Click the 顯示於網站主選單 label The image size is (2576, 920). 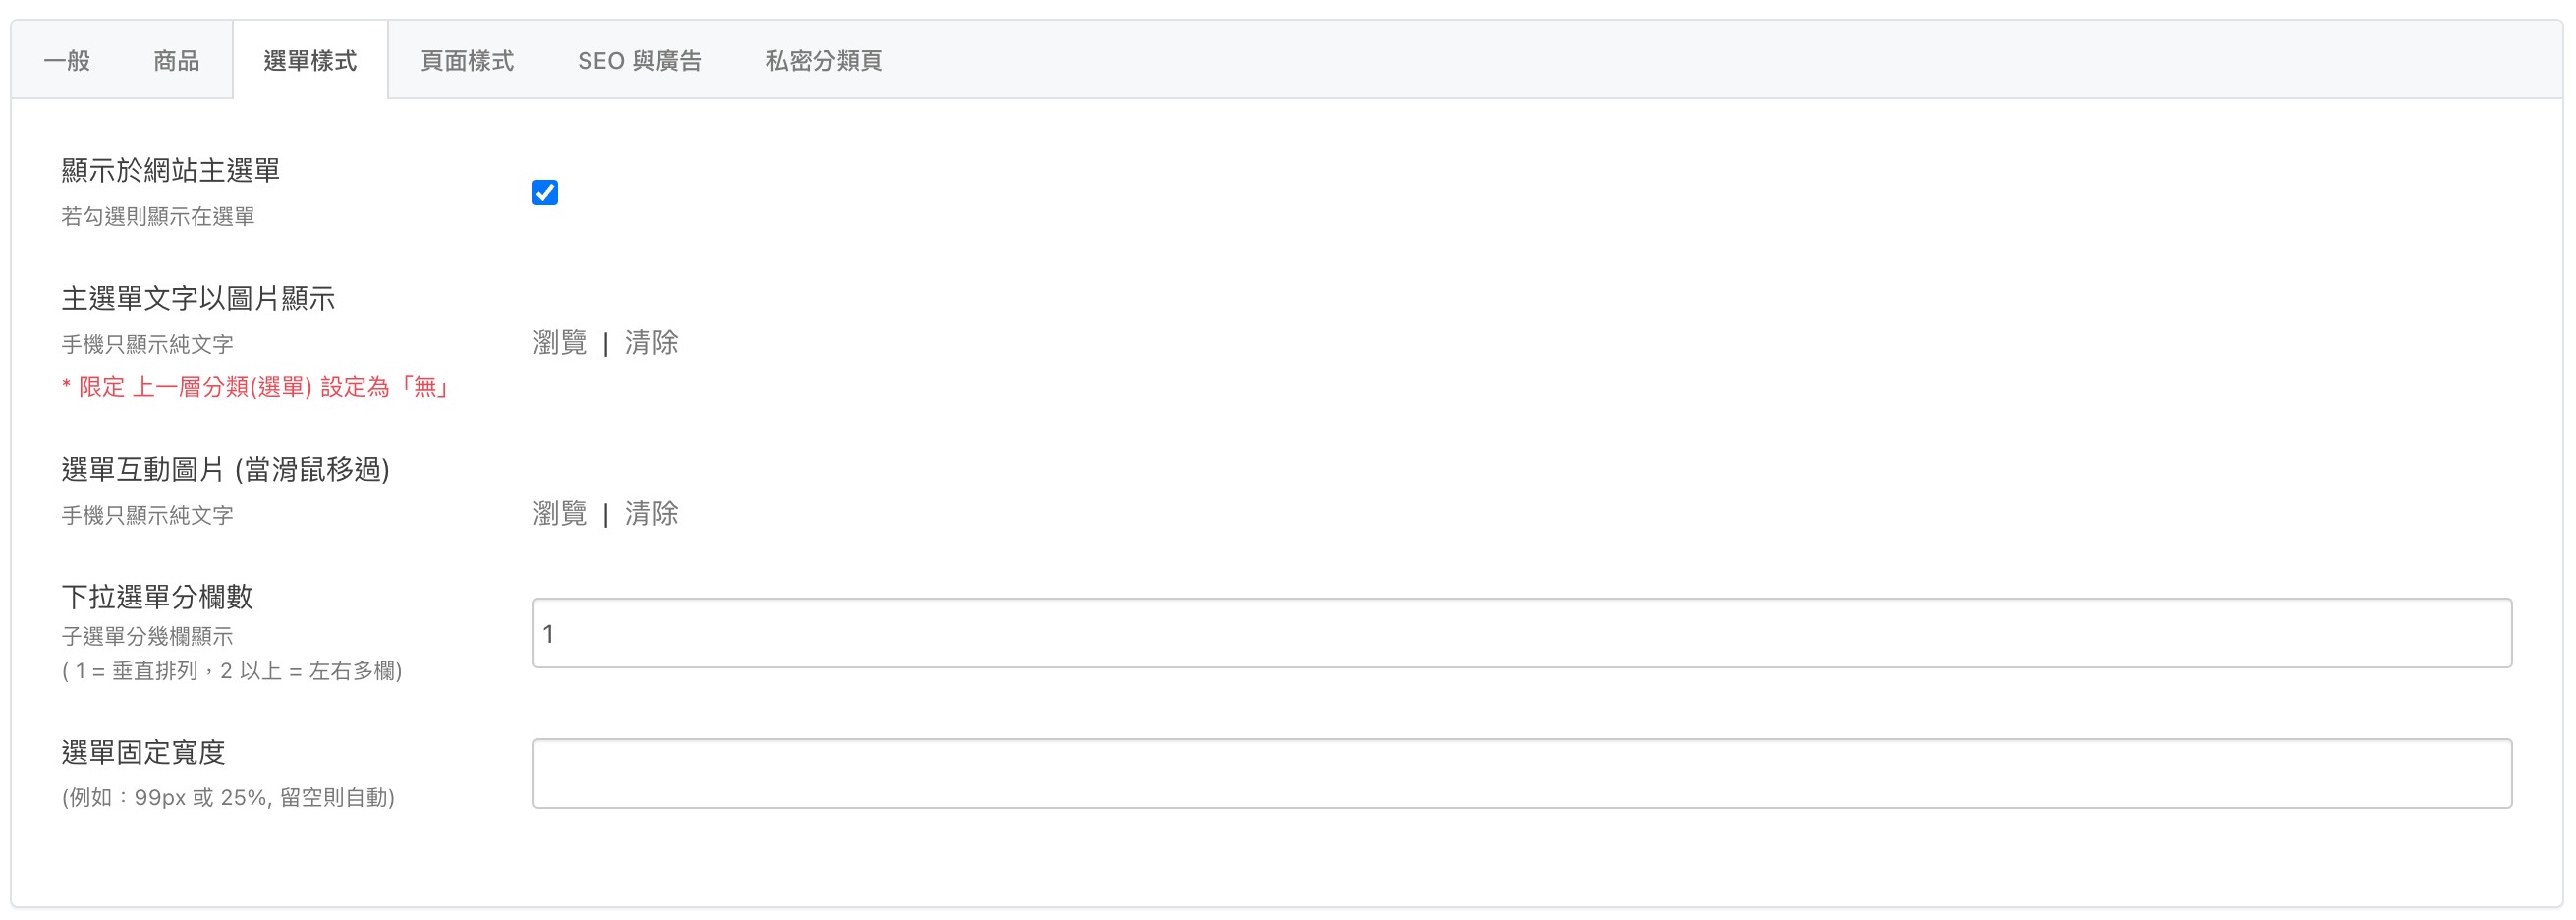coord(170,171)
